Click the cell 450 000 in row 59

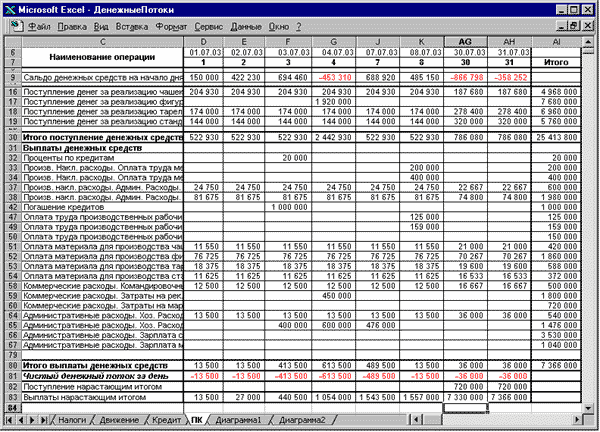[x=334, y=296]
